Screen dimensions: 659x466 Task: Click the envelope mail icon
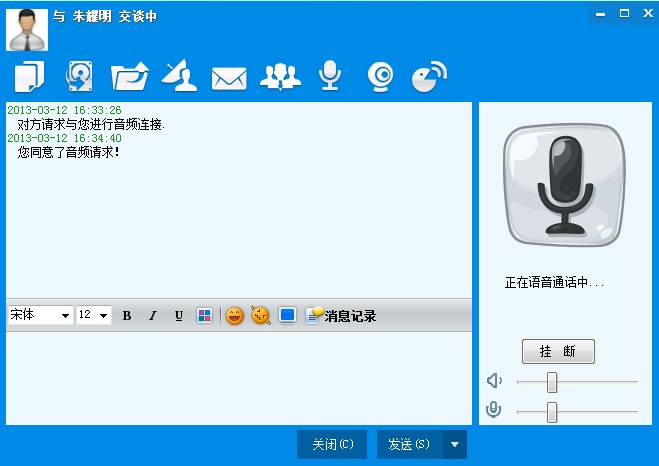pyautogui.click(x=229, y=79)
